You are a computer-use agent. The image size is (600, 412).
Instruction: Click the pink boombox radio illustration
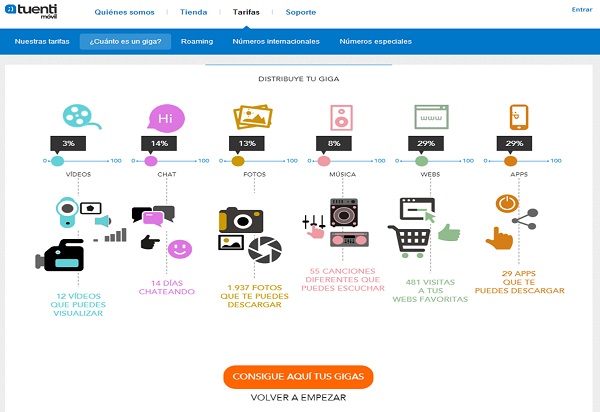click(349, 239)
